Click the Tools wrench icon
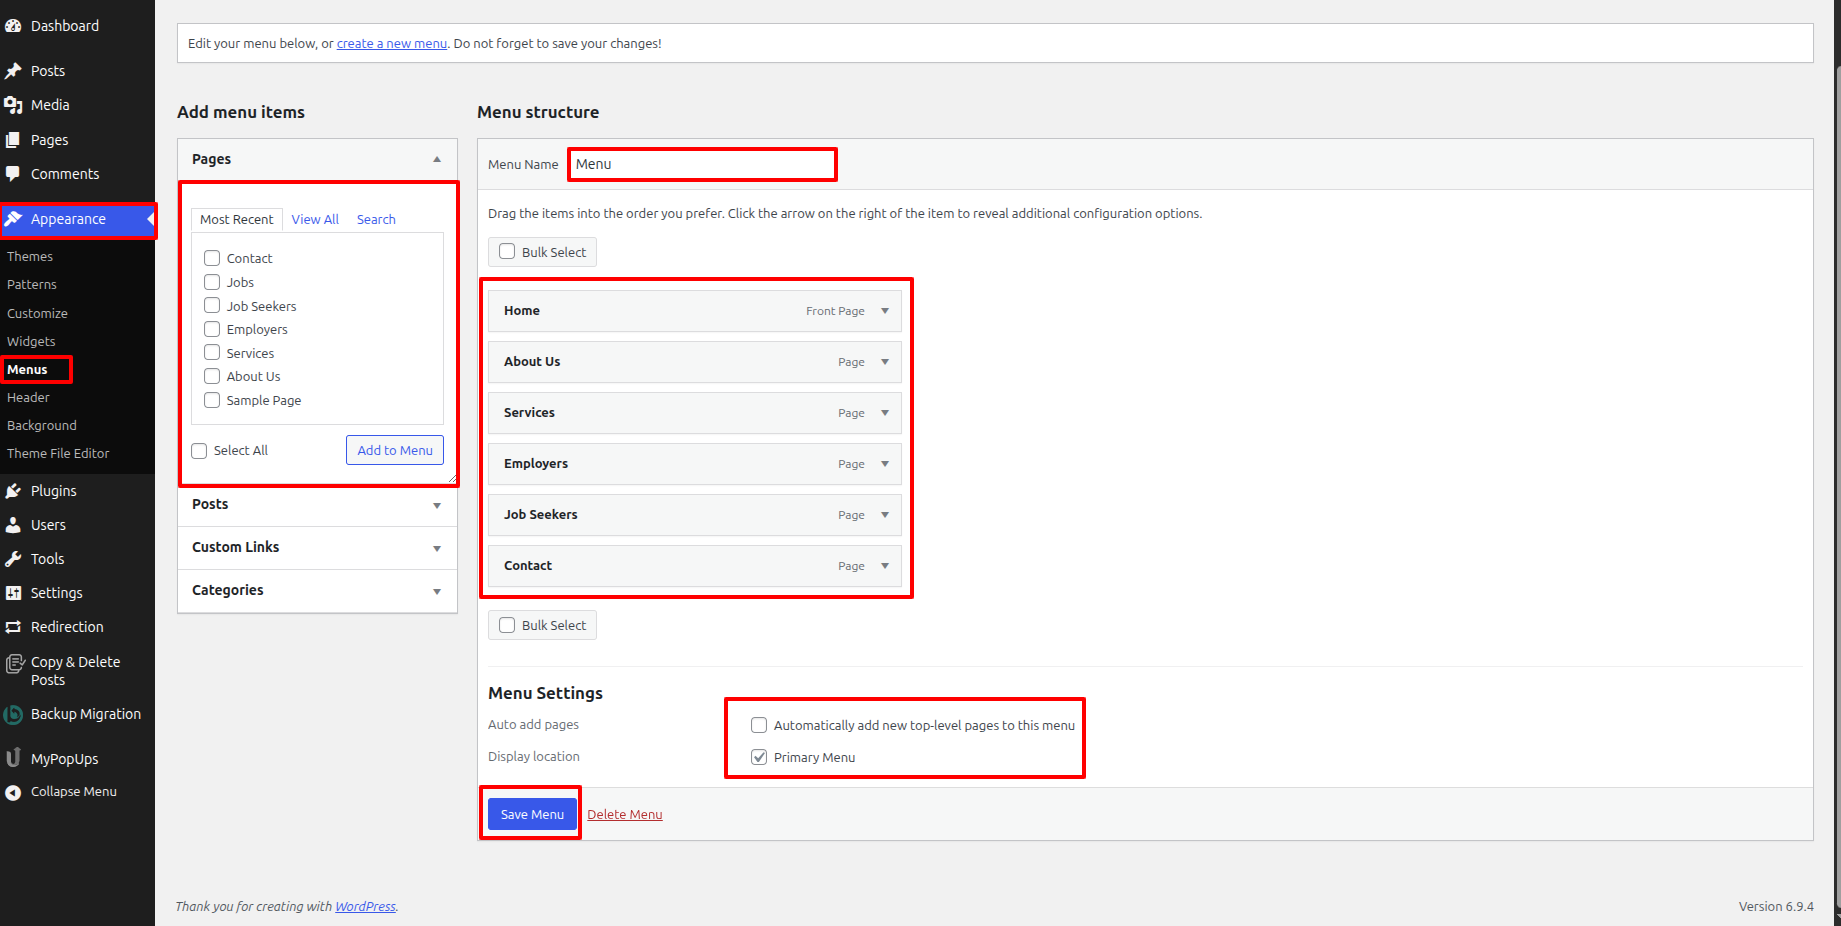 13,559
